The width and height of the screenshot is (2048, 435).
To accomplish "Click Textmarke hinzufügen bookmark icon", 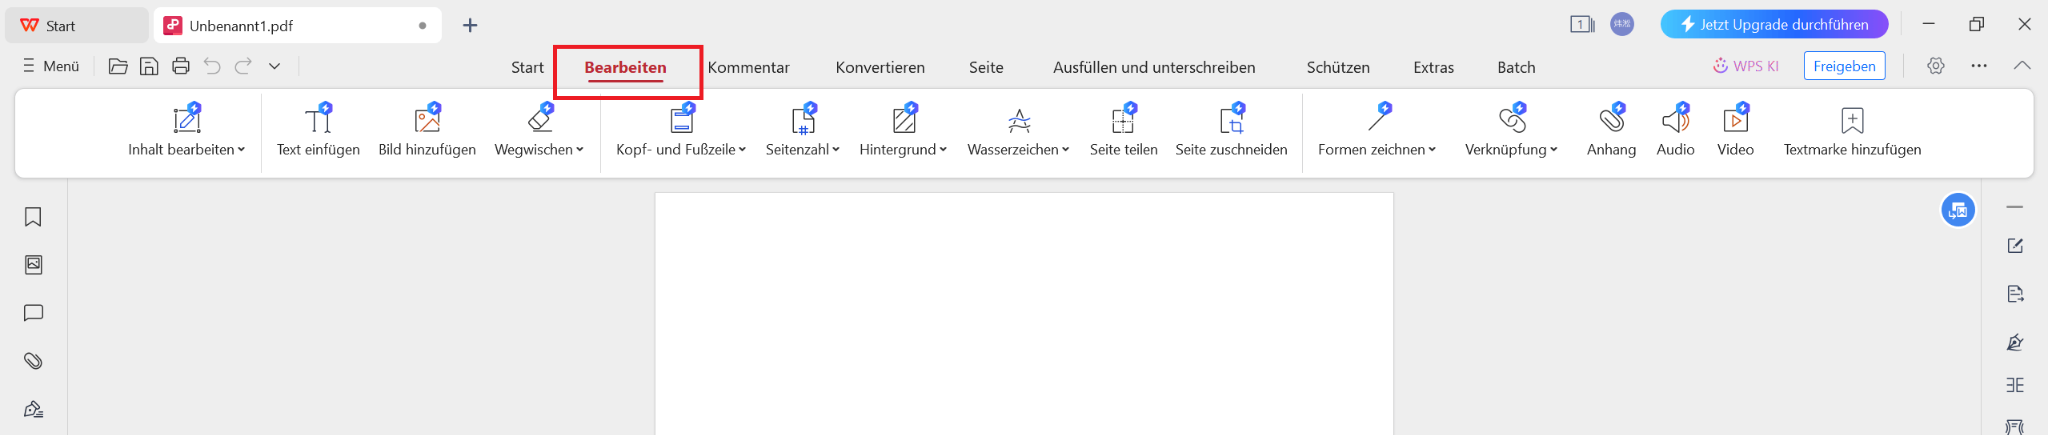I will 1852,121.
